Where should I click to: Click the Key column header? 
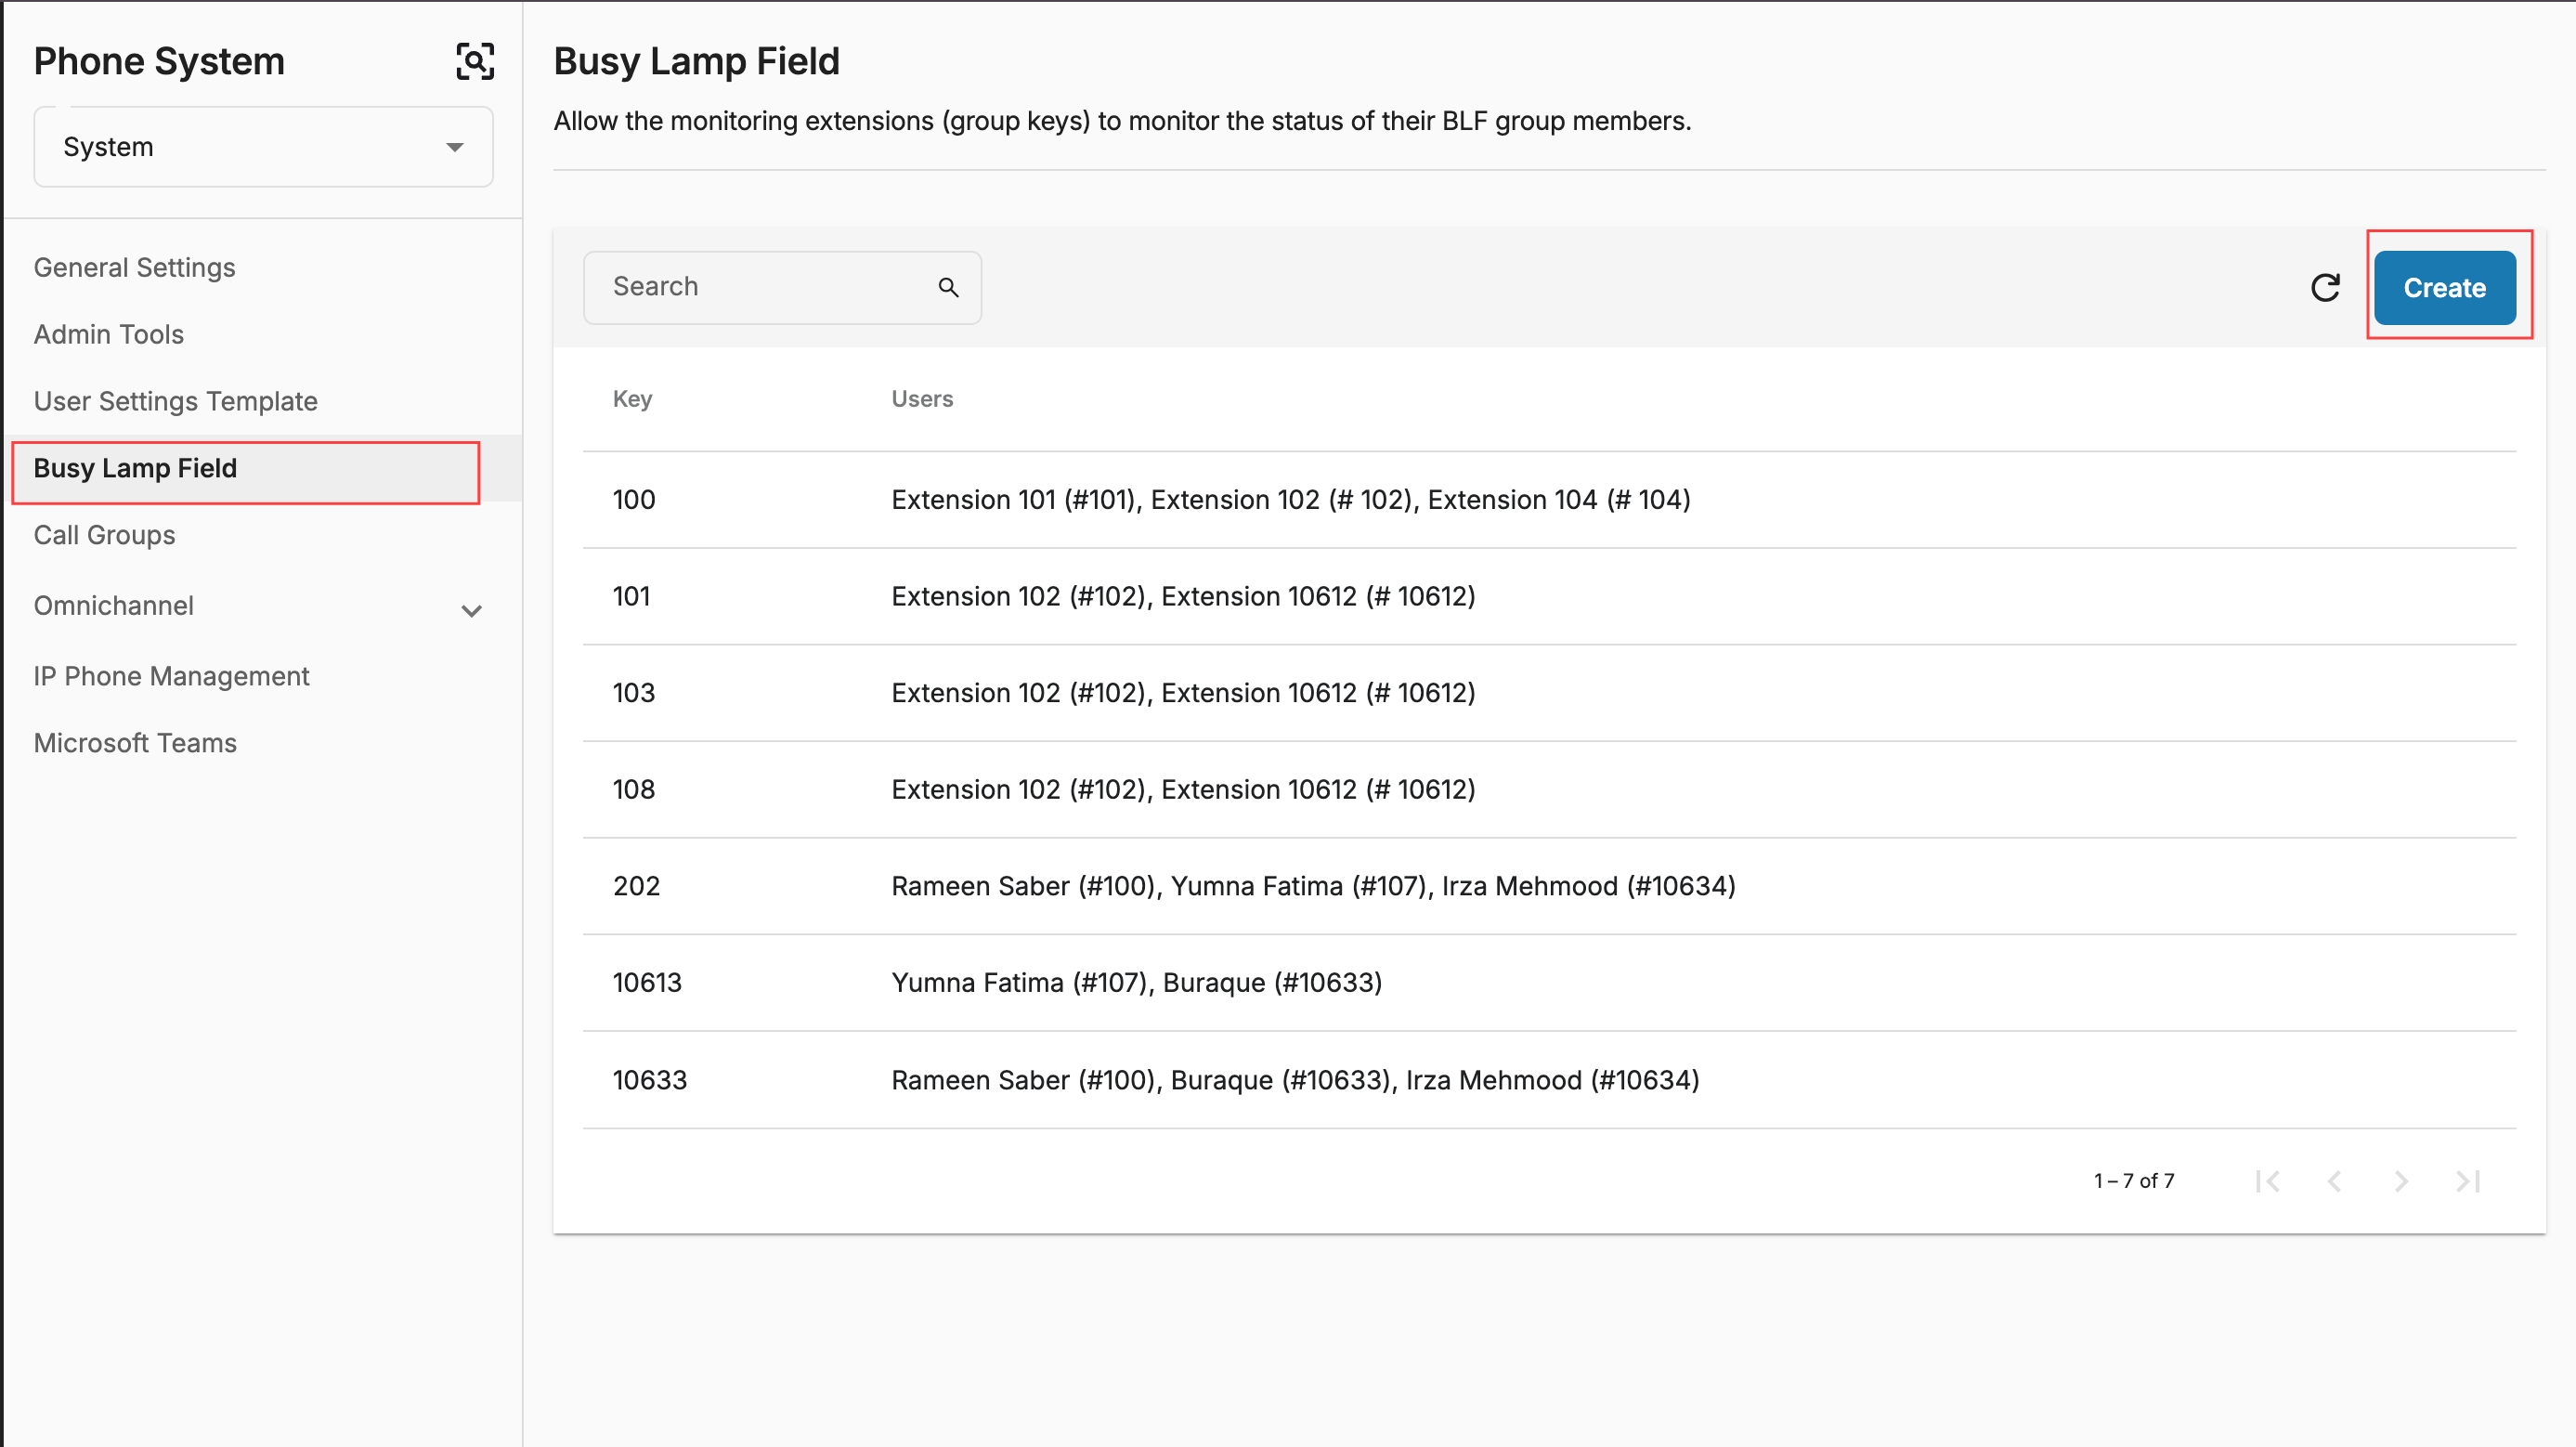(x=633, y=399)
